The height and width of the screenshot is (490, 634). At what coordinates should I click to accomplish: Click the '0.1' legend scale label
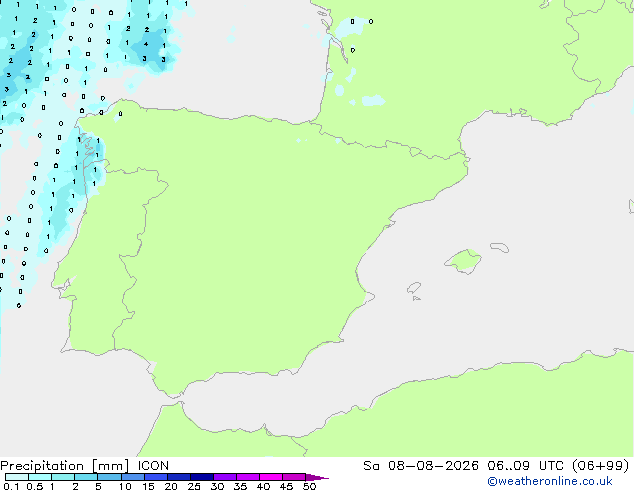11,486
